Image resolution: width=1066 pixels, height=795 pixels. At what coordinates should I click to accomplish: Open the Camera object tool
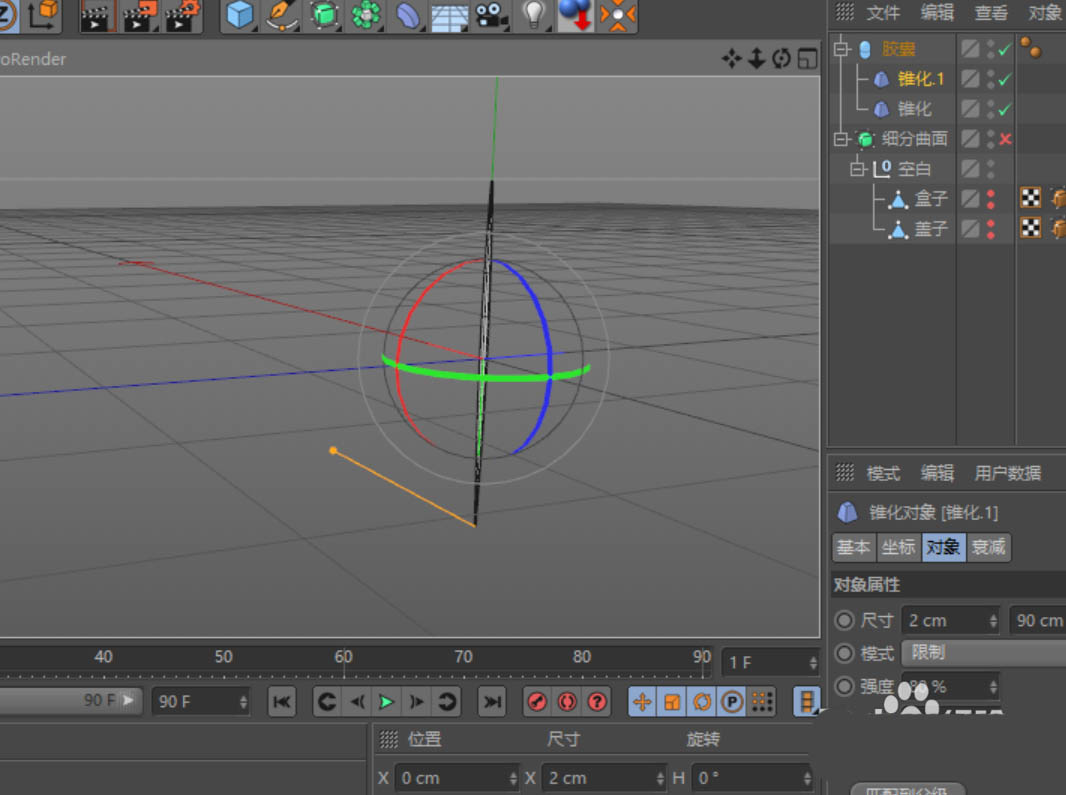(491, 15)
